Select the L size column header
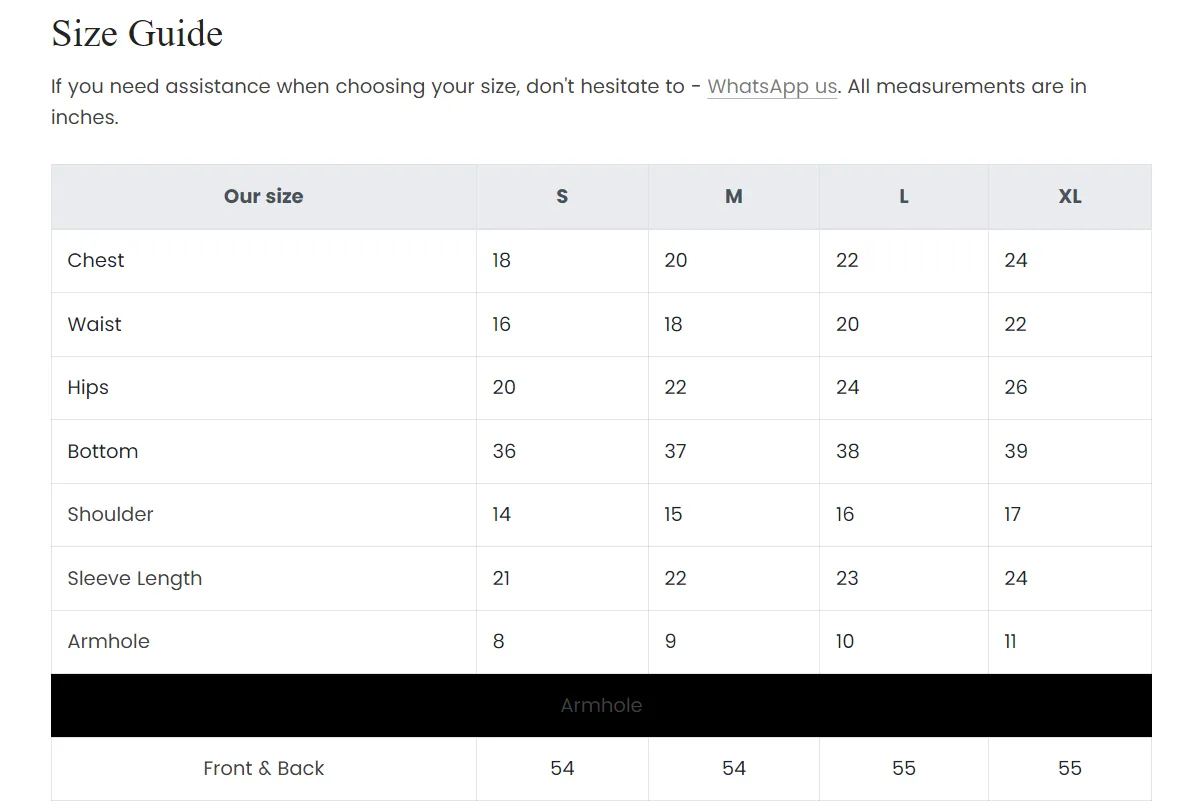The image size is (1200, 810). coord(904,197)
